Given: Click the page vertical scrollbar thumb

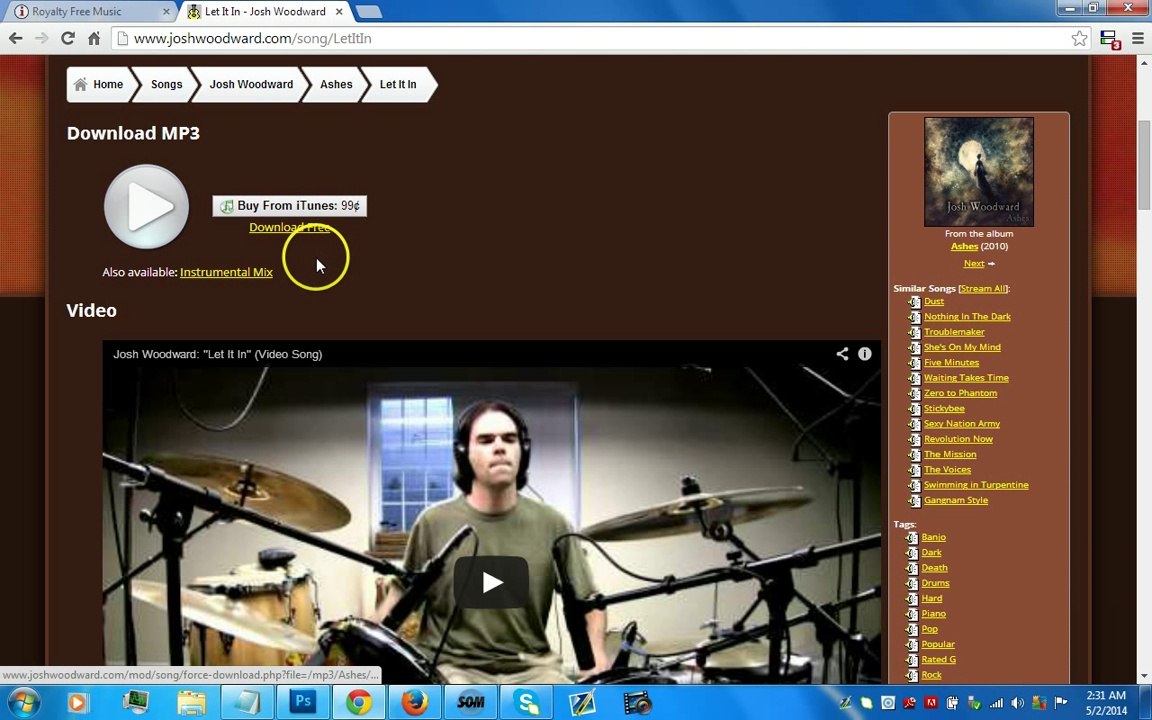Looking at the screenshot, I should coord(1144,163).
